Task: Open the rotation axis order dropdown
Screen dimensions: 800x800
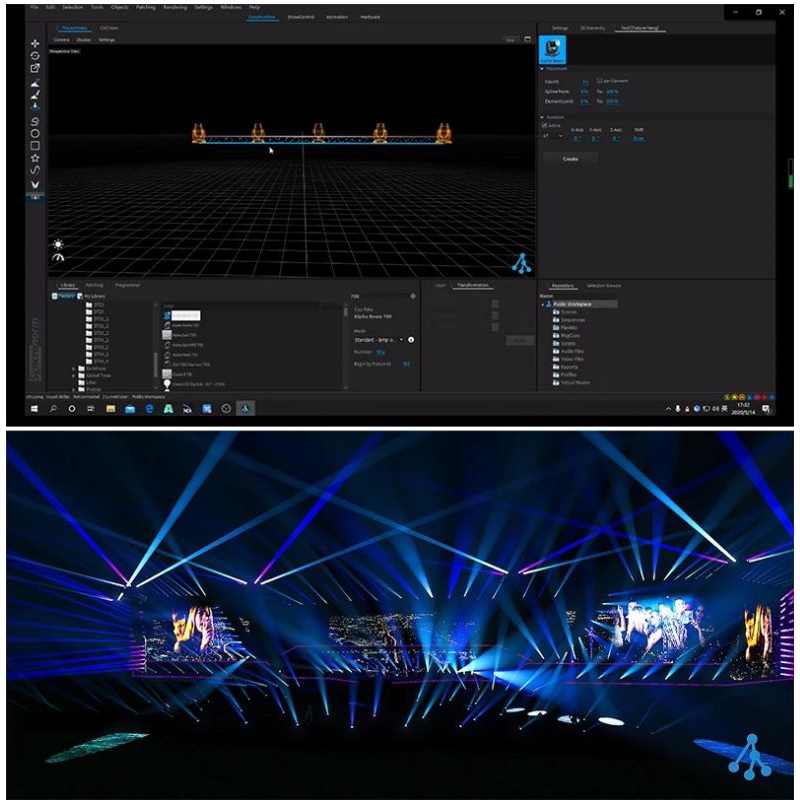Action: click(553, 136)
